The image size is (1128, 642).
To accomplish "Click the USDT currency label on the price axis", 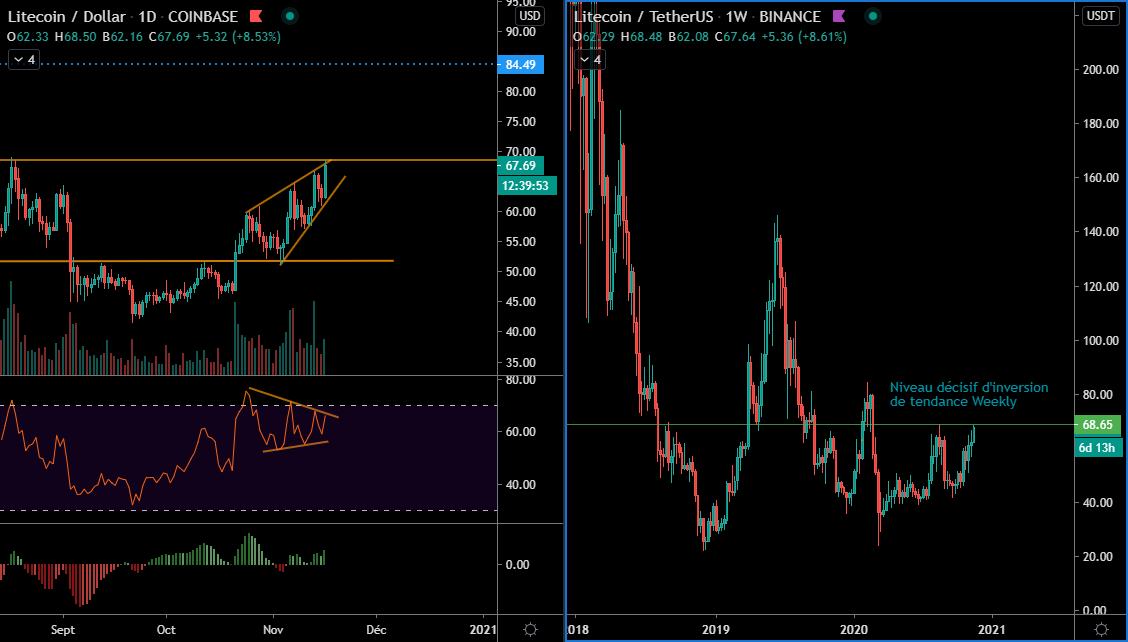I will [1100, 15].
